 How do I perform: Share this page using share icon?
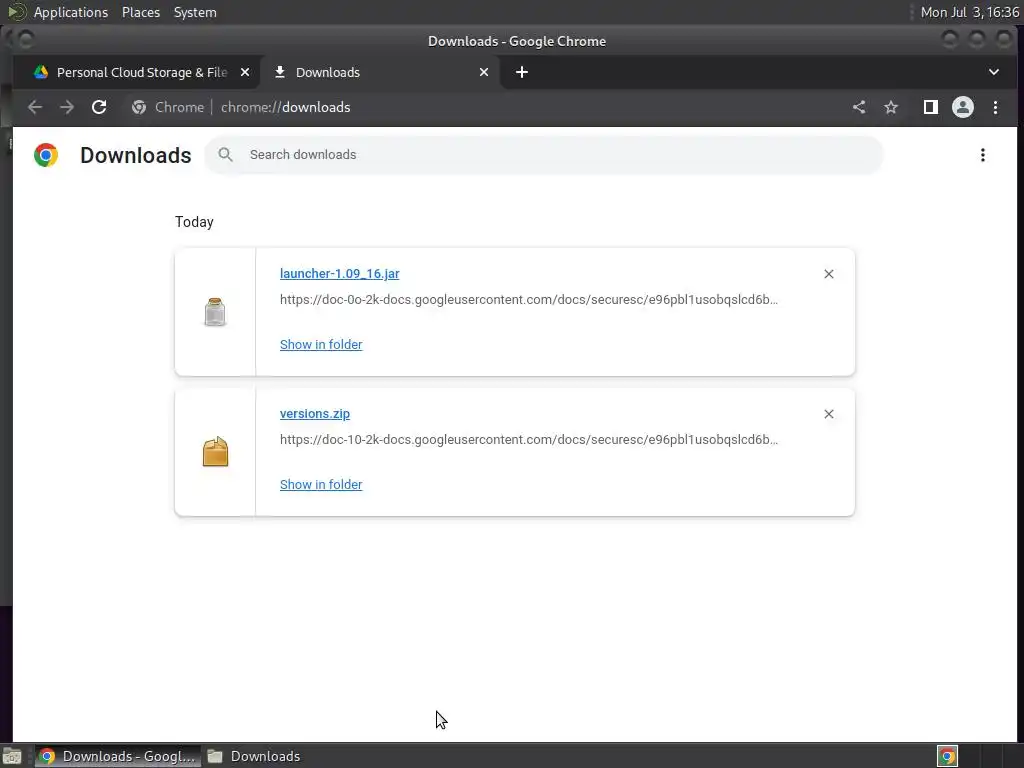click(x=859, y=107)
